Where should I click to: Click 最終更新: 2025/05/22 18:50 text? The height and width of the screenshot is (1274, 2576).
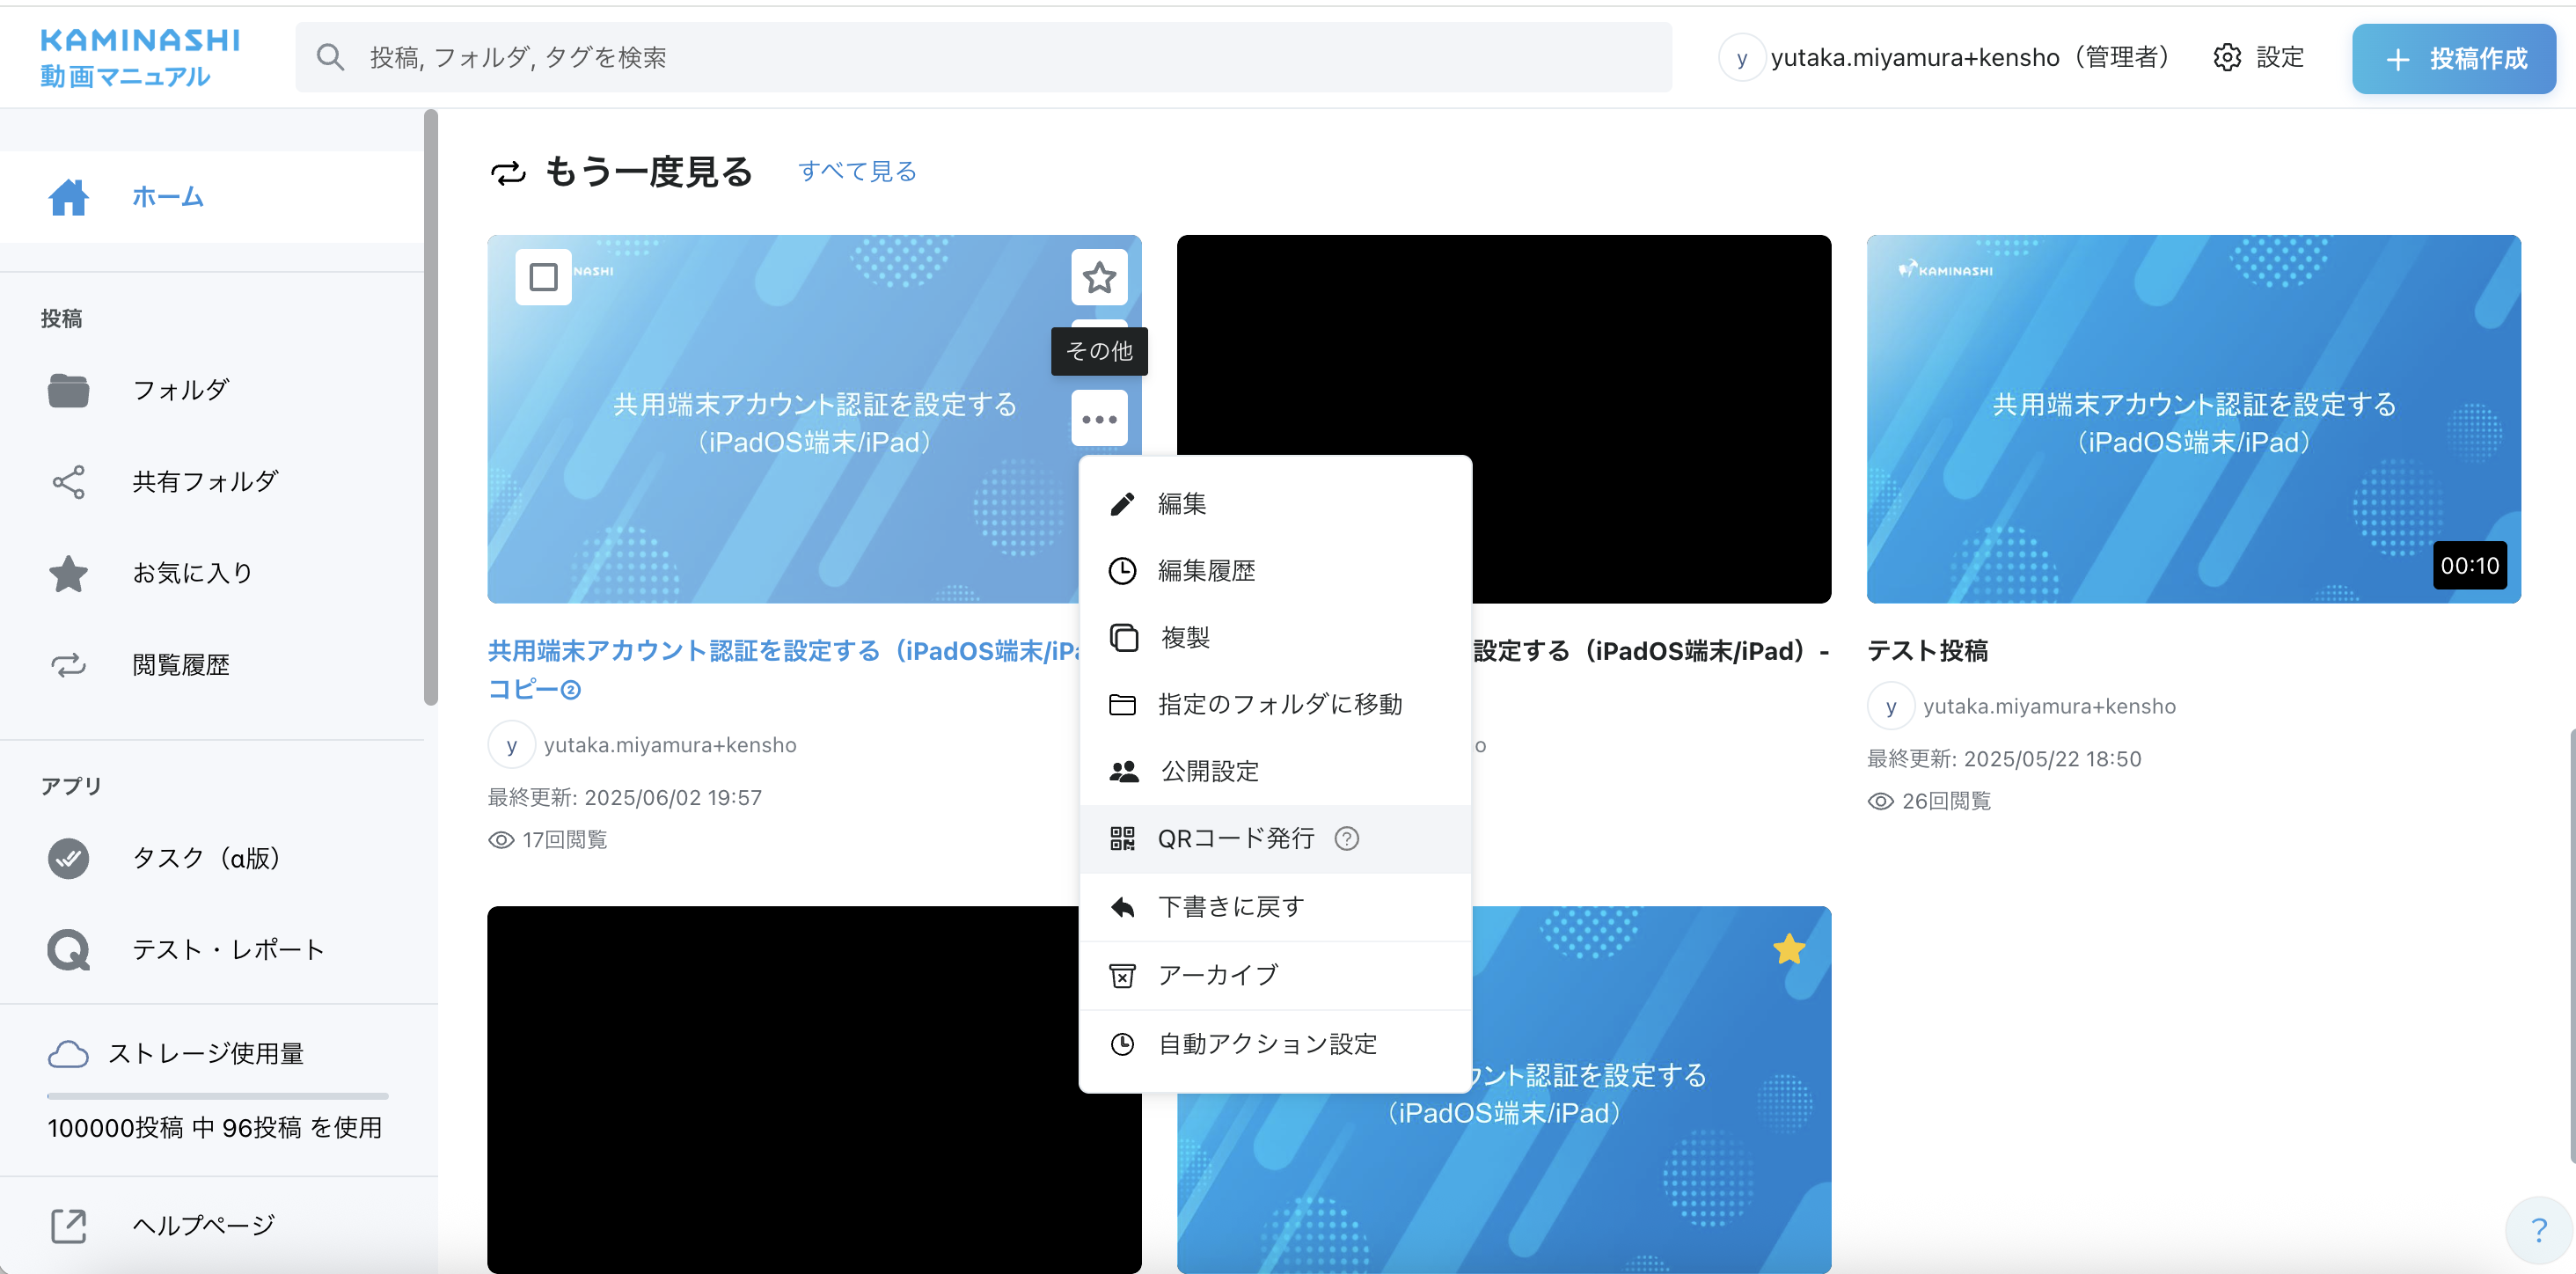pyautogui.click(x=2004, y=759)
